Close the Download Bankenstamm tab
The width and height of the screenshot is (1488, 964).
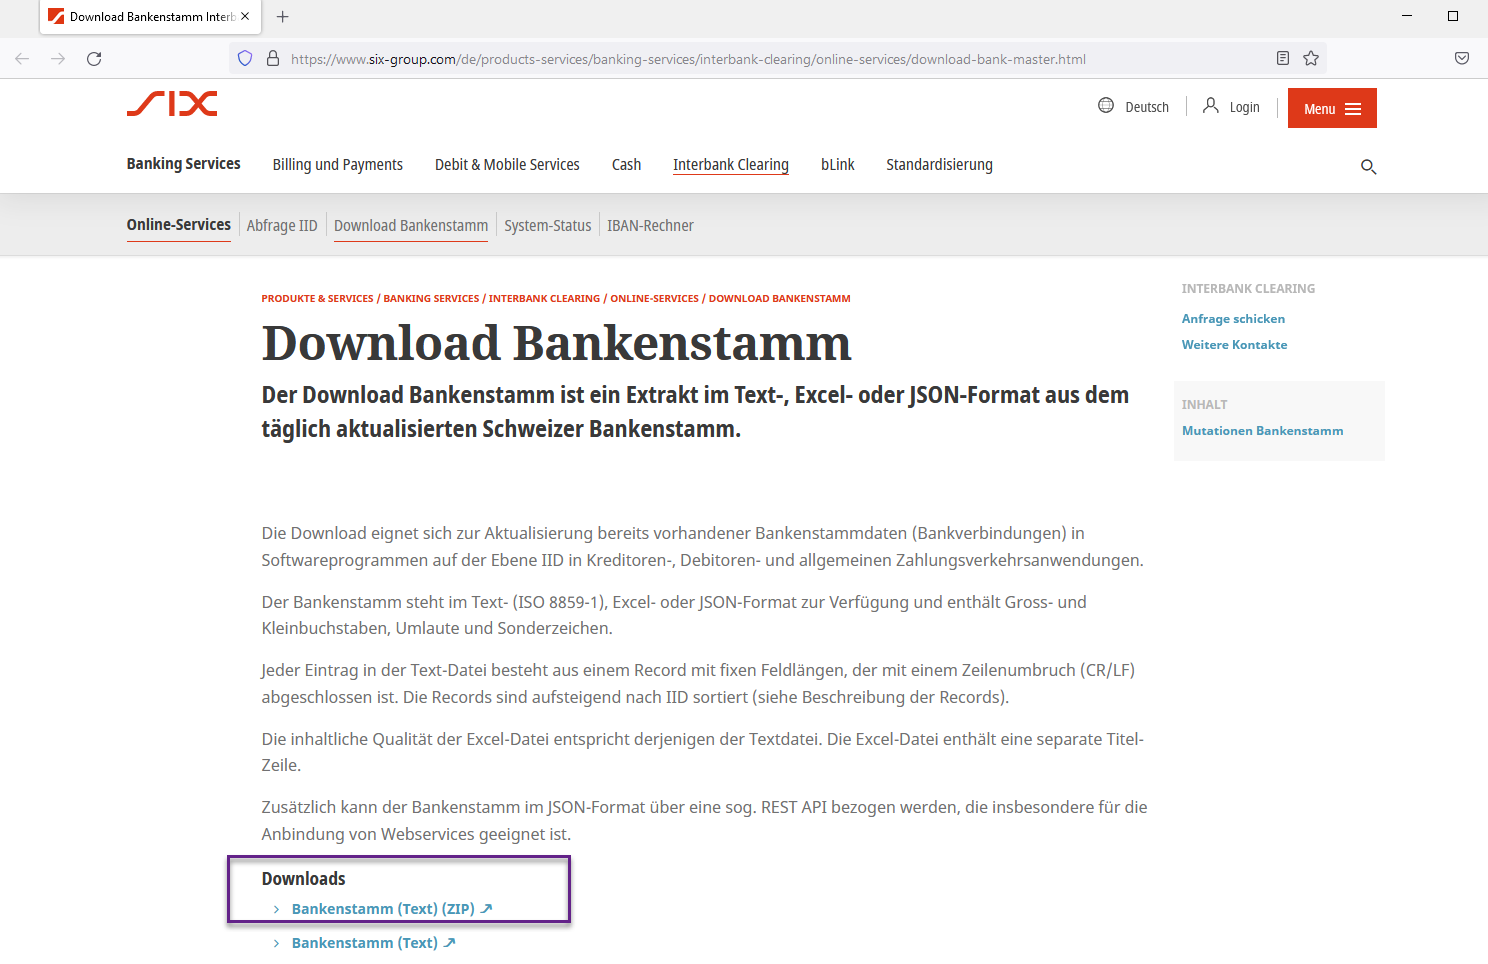(245, 17)
